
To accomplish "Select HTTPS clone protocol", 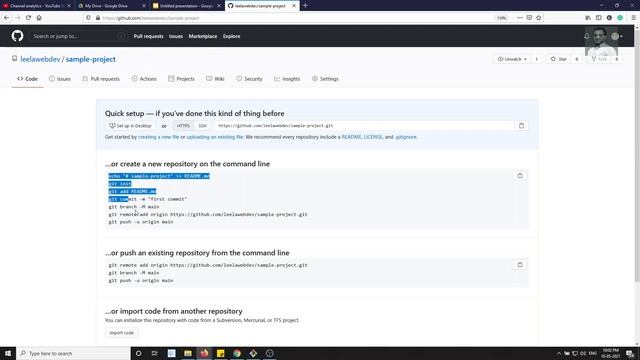I will click(x=183, y=126).
